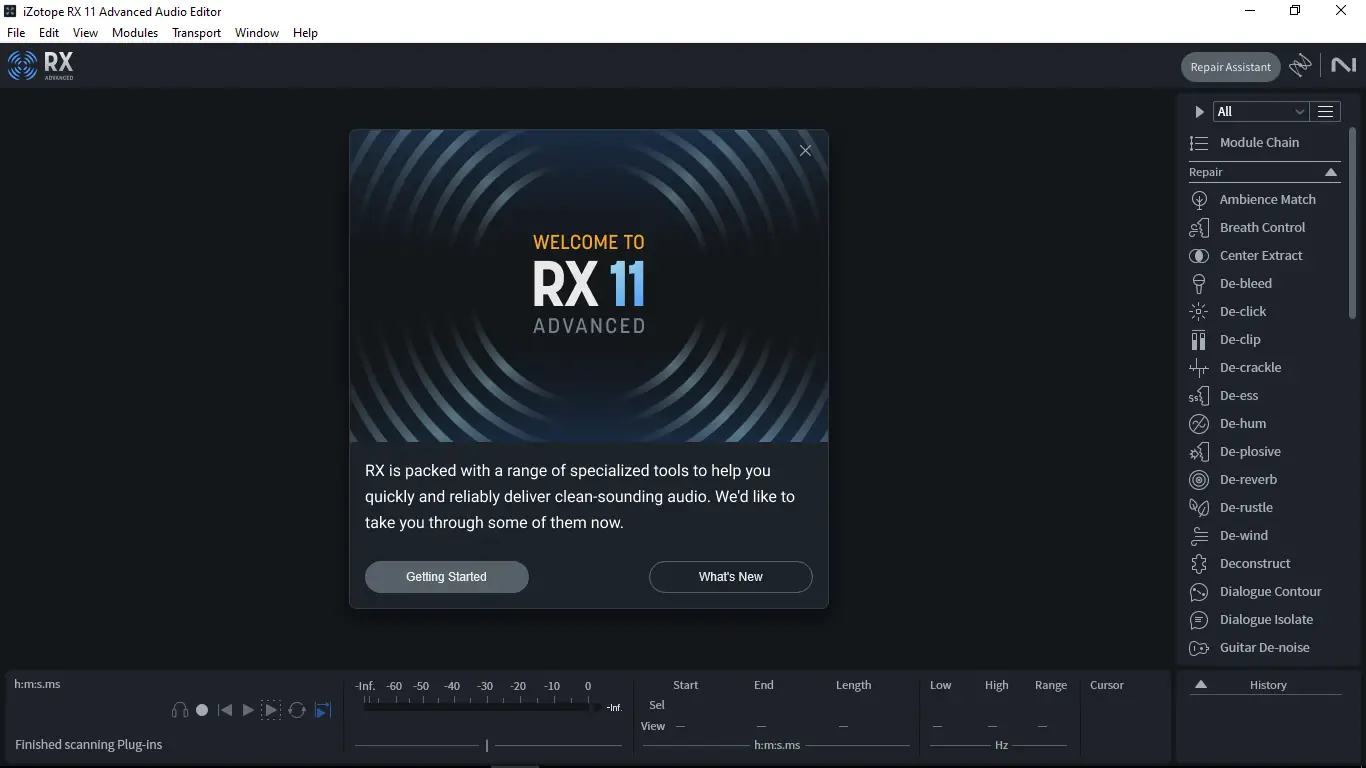Open the De-rustle module
The height and width of the screenshot is (768, 1366).
click(1264, 507)
